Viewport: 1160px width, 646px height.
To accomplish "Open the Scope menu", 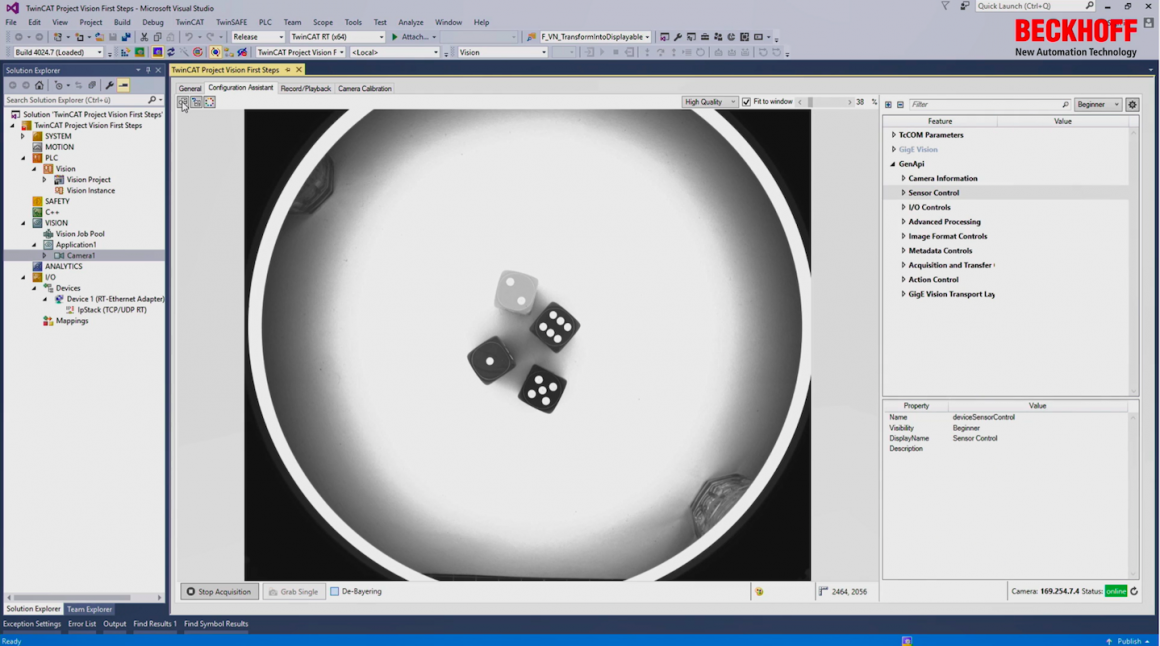I will [x=323, y=22].
